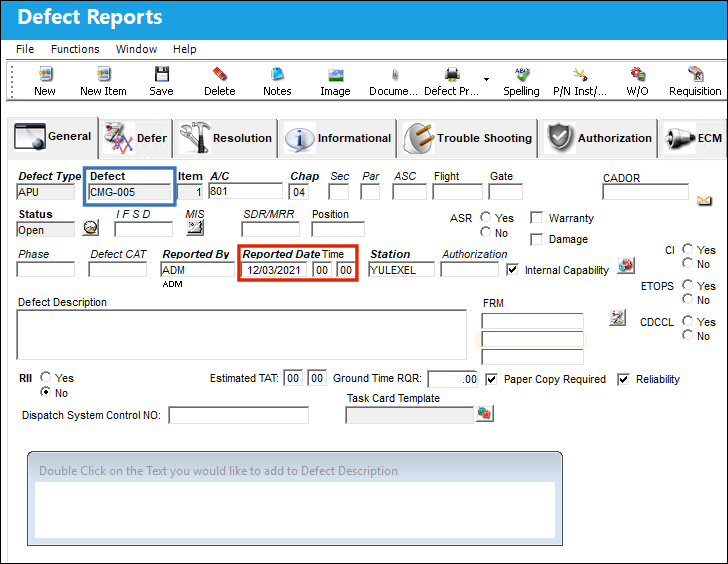Click the Phase input field

point(46,269)
